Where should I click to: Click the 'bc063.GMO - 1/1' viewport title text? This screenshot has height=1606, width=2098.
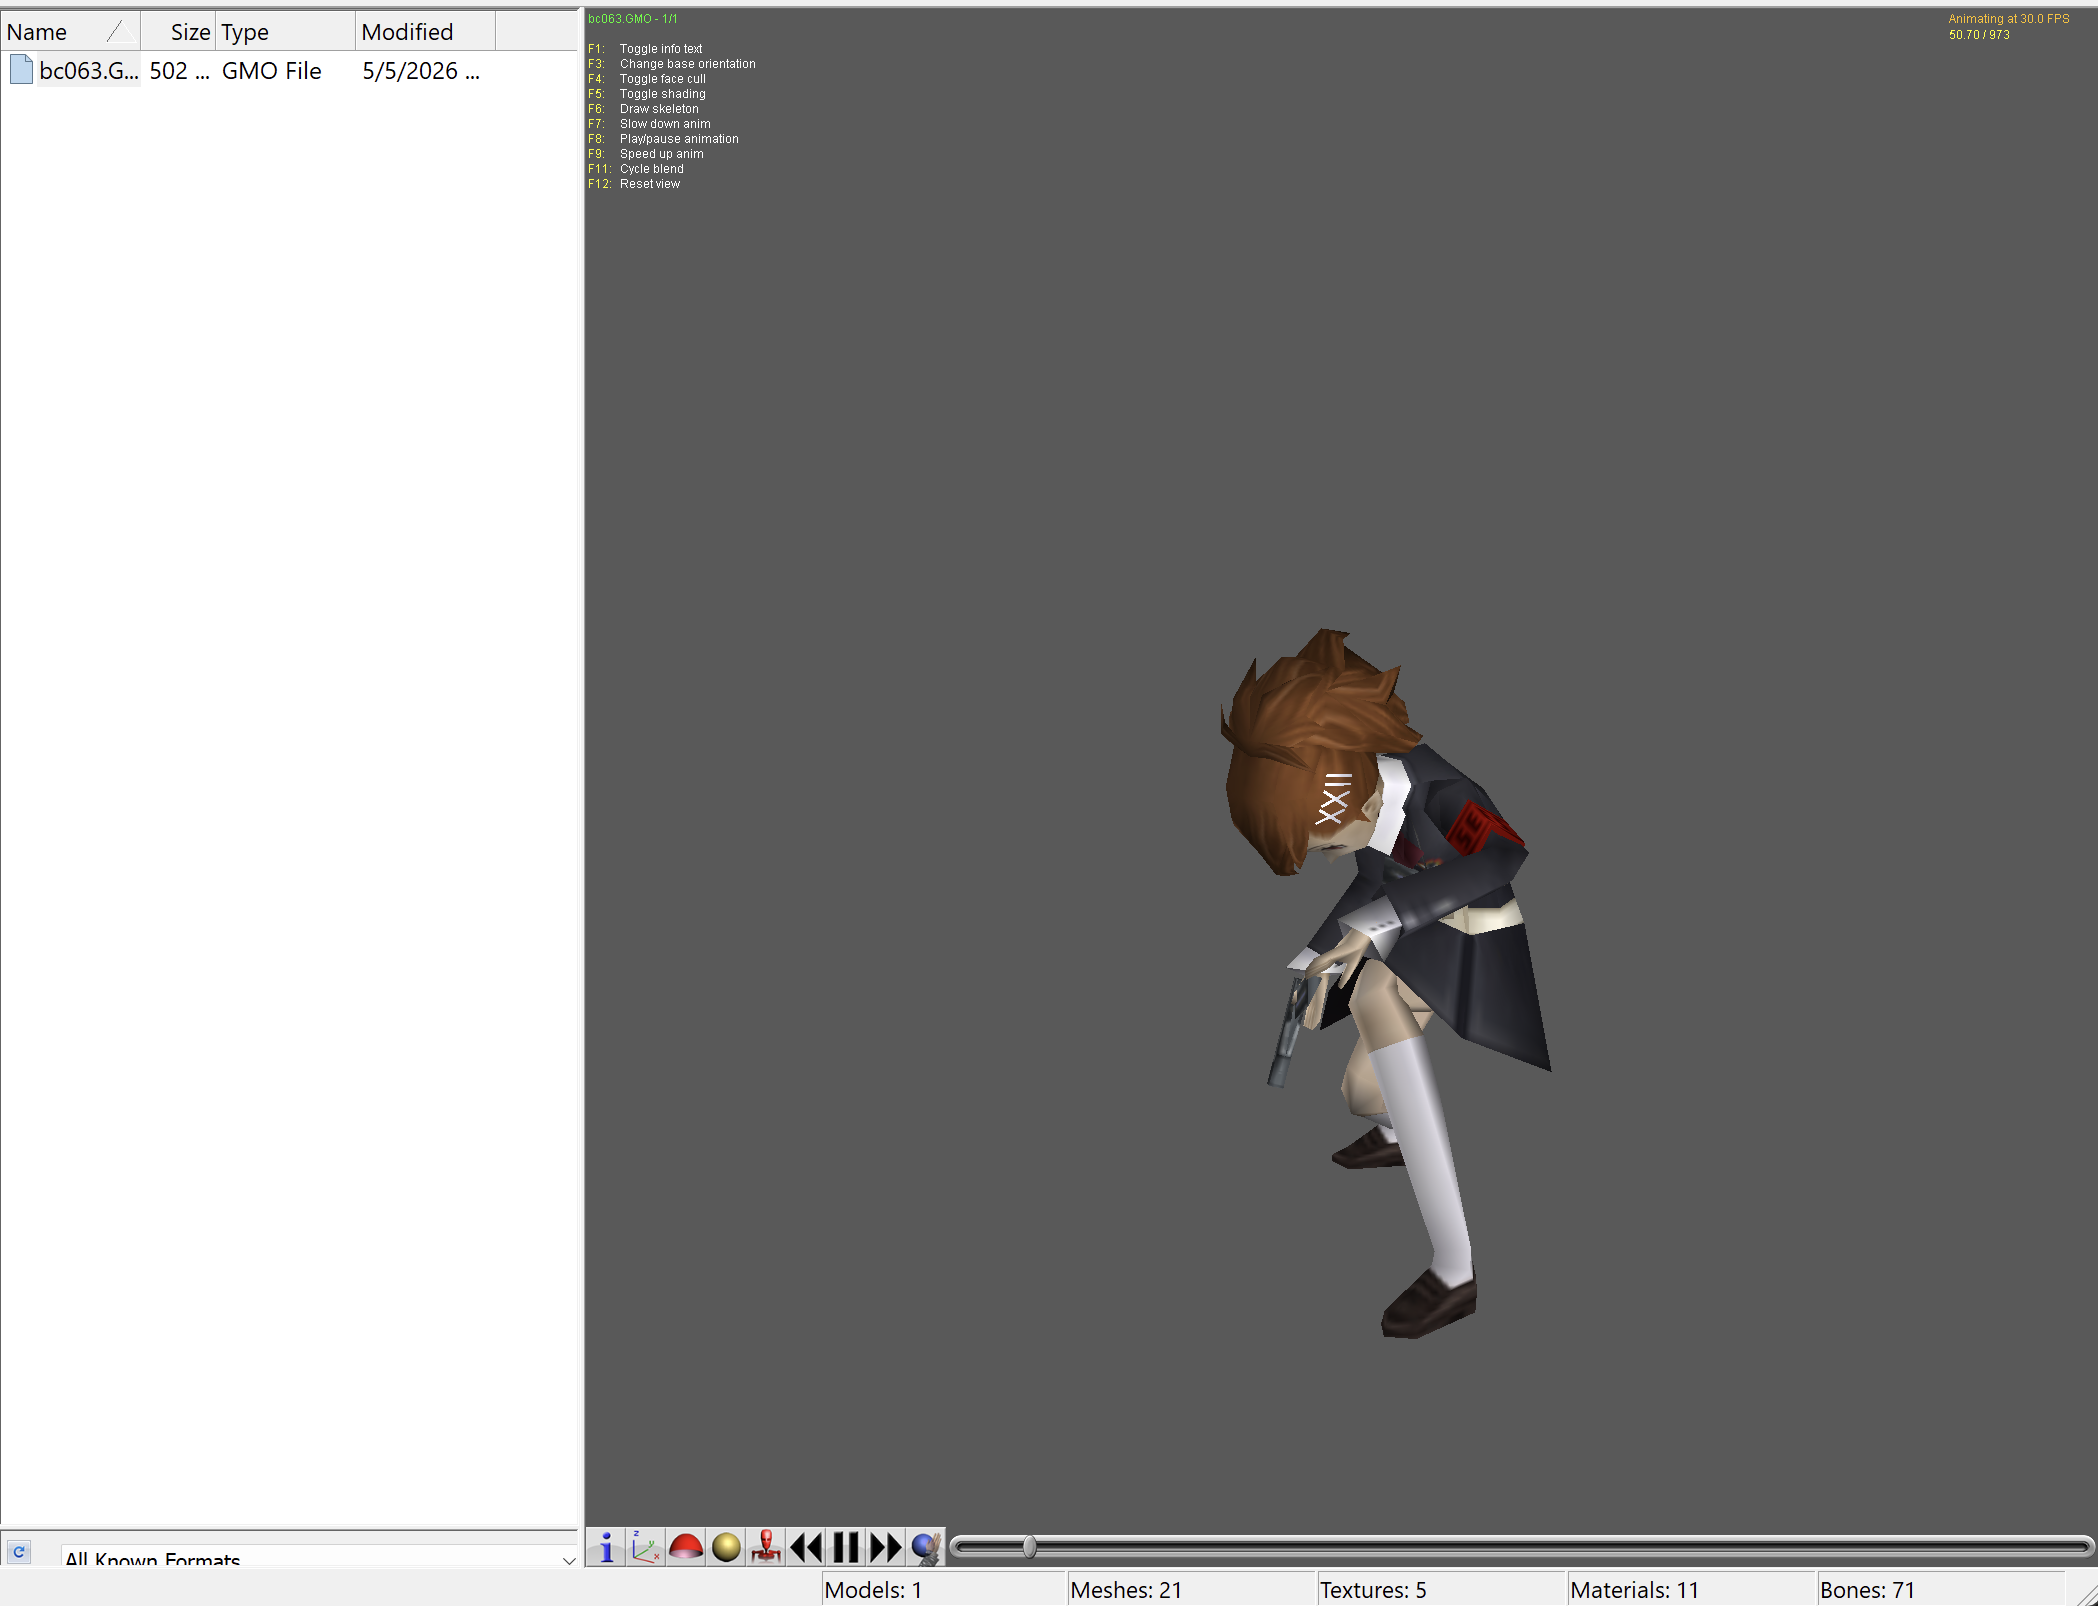click(x=632, y=19)
